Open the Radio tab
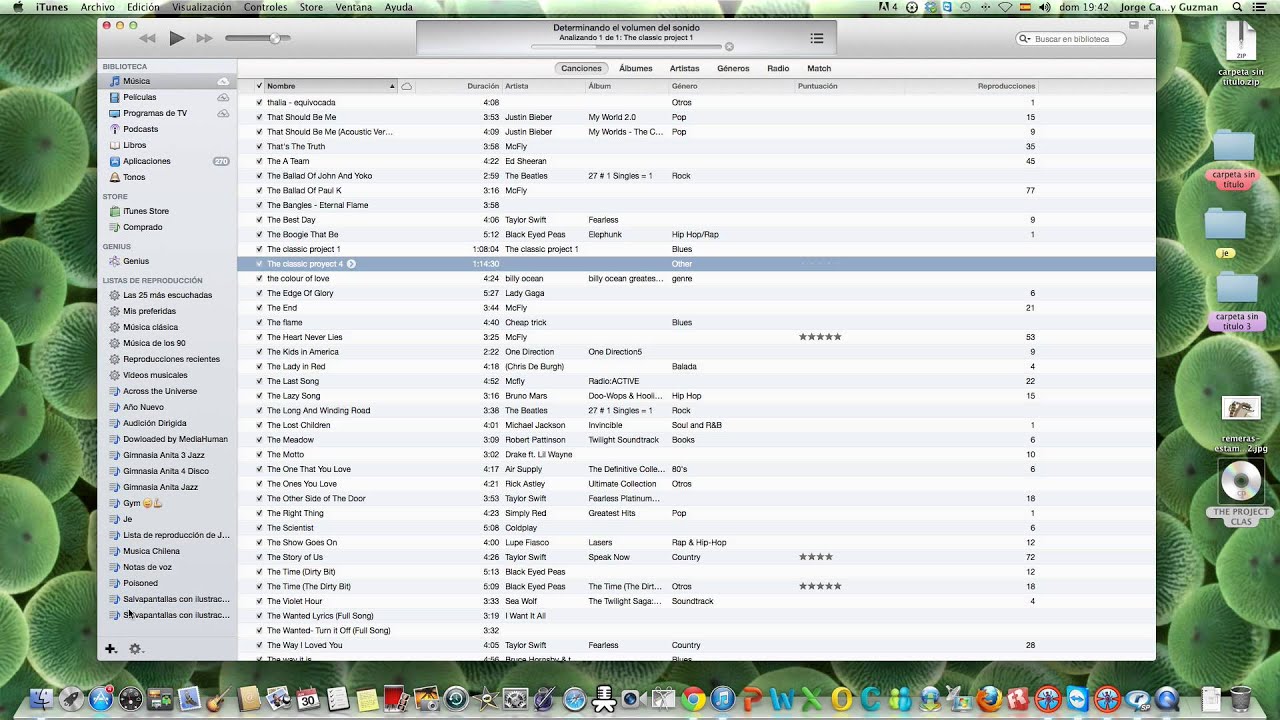The image size is (1280, 720). click(778, 69)
